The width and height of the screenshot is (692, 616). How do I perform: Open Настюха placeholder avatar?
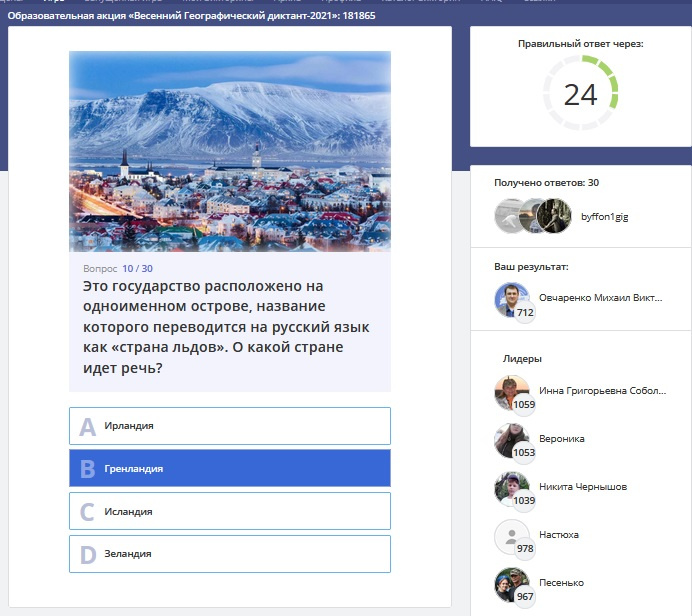coord(511,537)
